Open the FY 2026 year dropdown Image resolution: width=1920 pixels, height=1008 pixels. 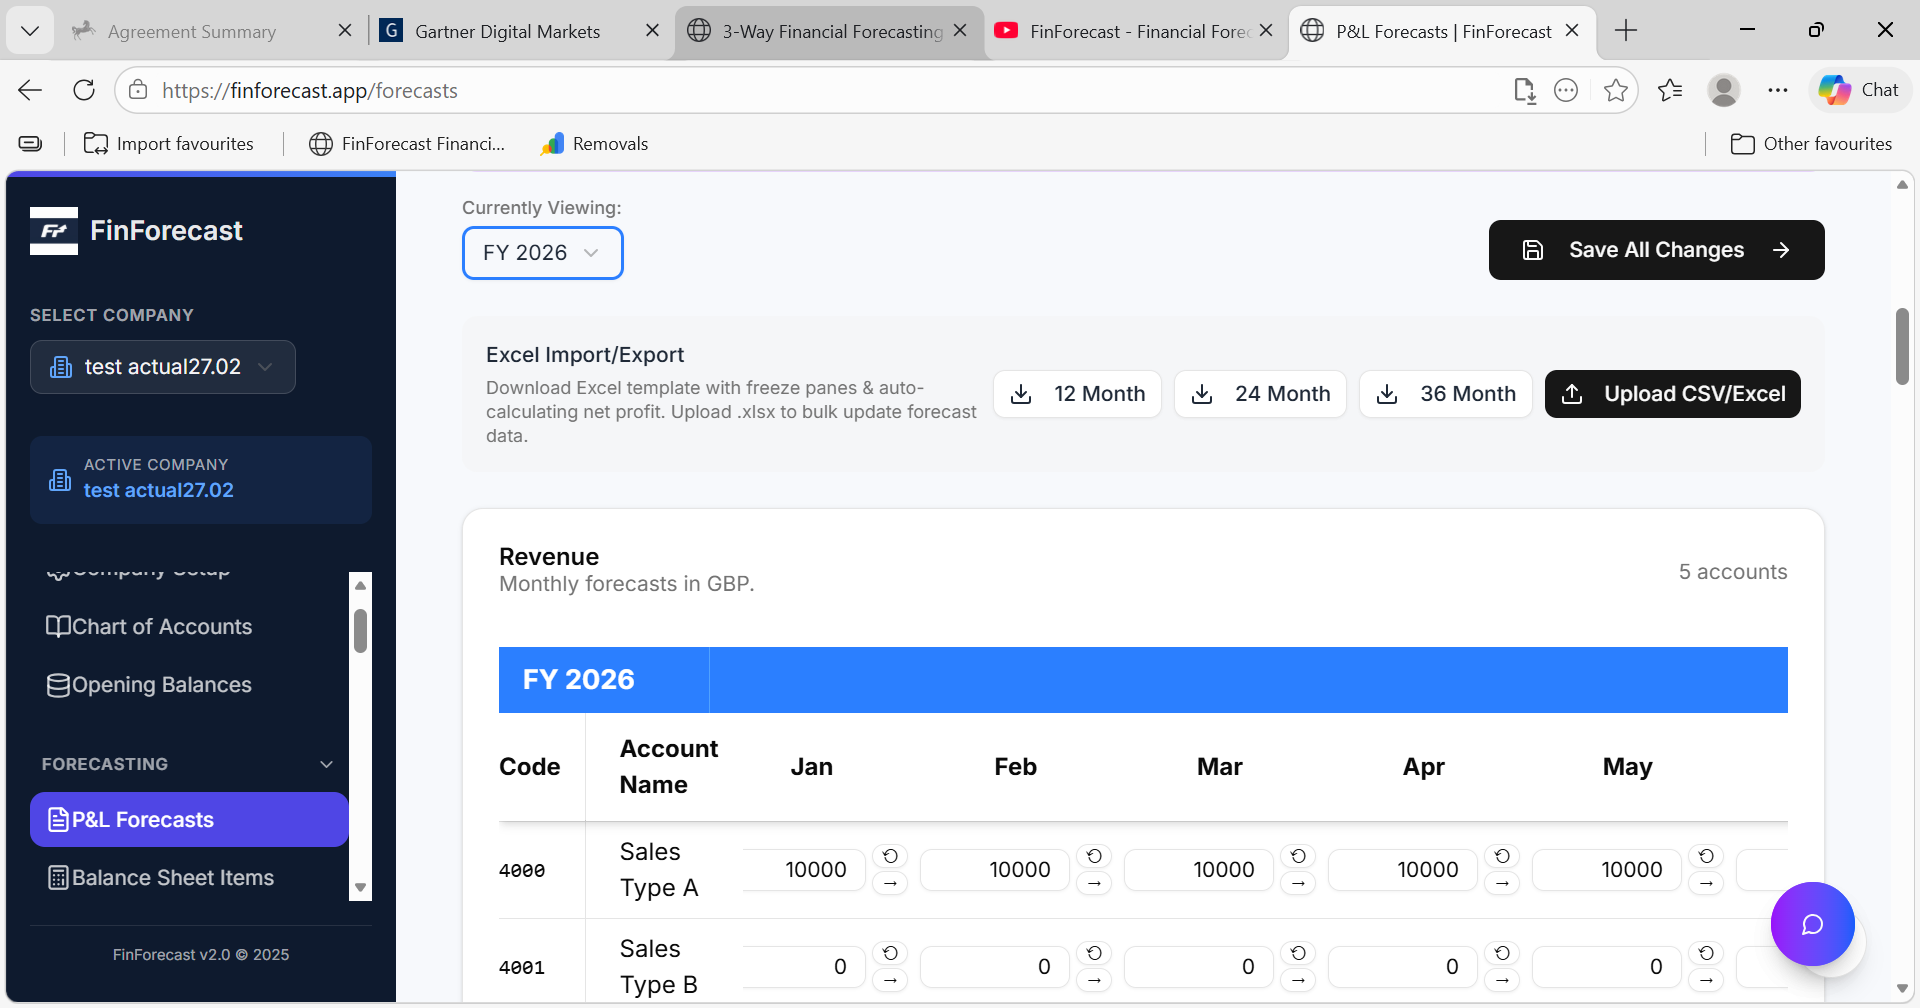tap(542, 253)
